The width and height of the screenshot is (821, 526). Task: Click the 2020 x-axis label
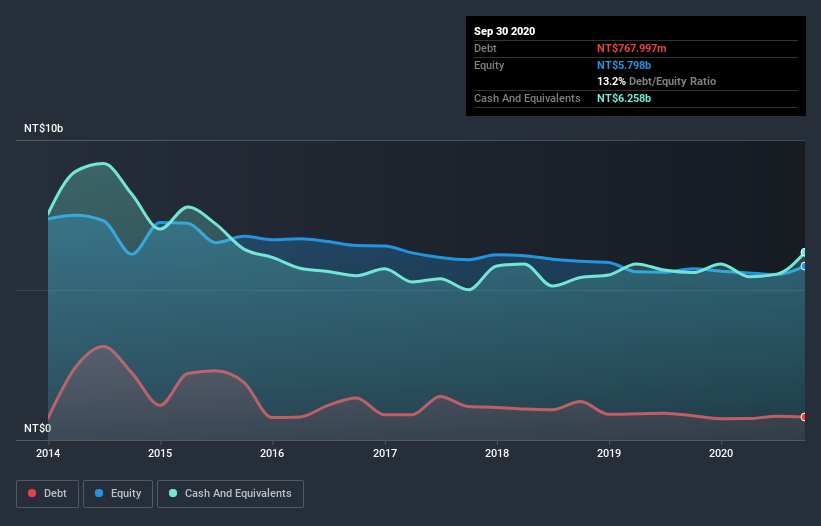pyautogui.click(x=721, y=453)
